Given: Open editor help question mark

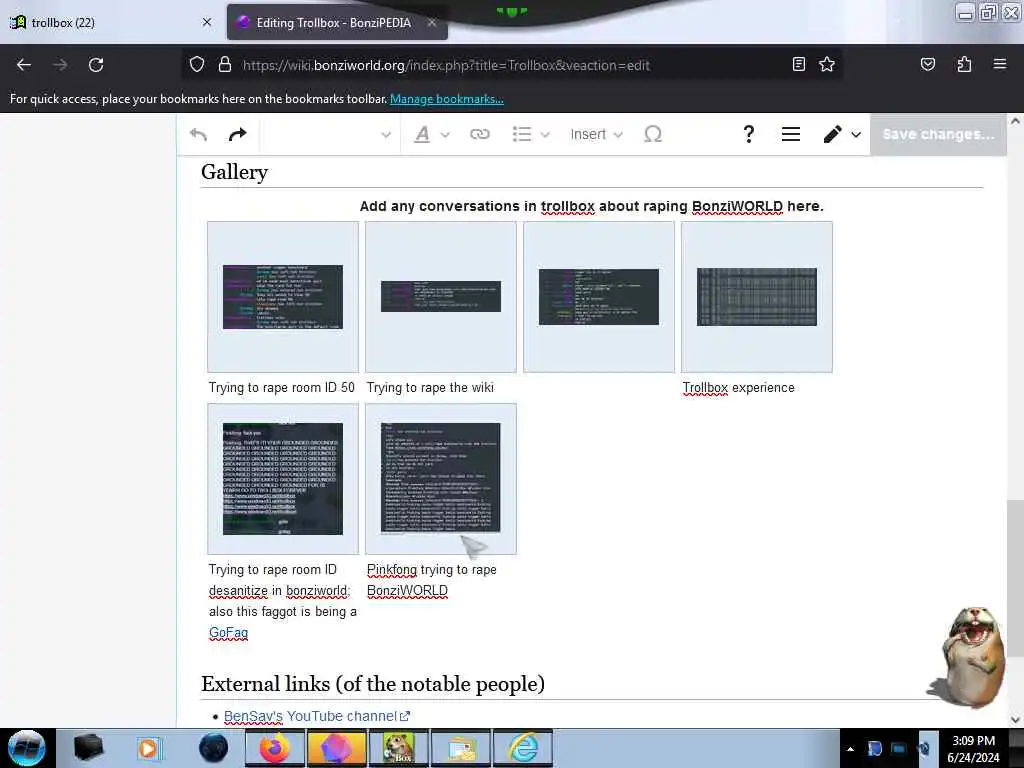Looking at the screenshot, I should click(x=748, y=135).
